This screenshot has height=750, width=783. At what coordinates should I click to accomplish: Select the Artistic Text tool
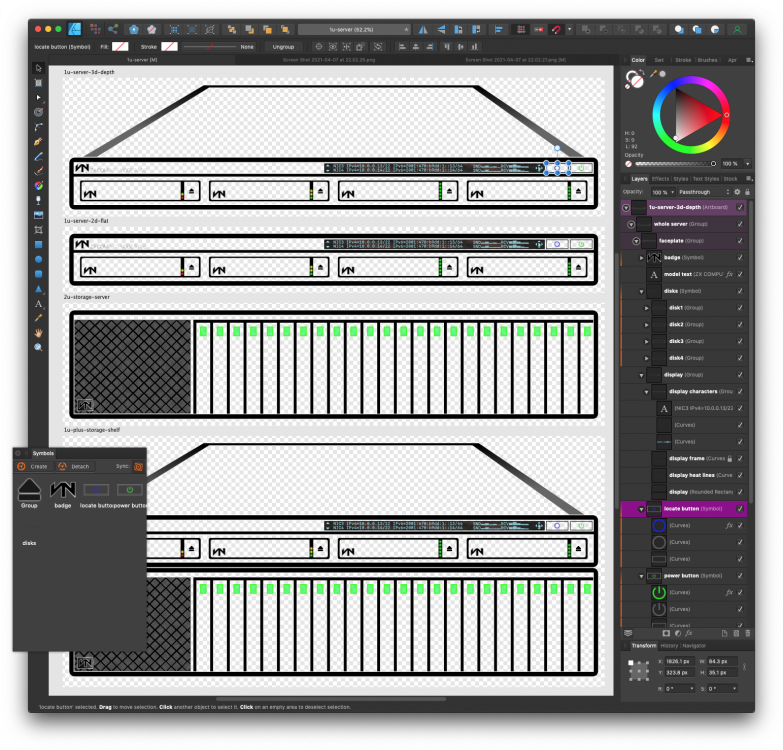38,304
